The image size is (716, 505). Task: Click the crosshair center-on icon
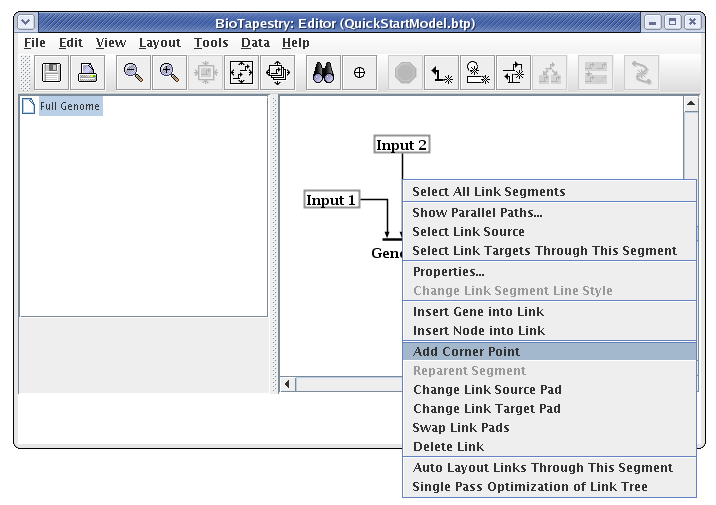(359, 73)
